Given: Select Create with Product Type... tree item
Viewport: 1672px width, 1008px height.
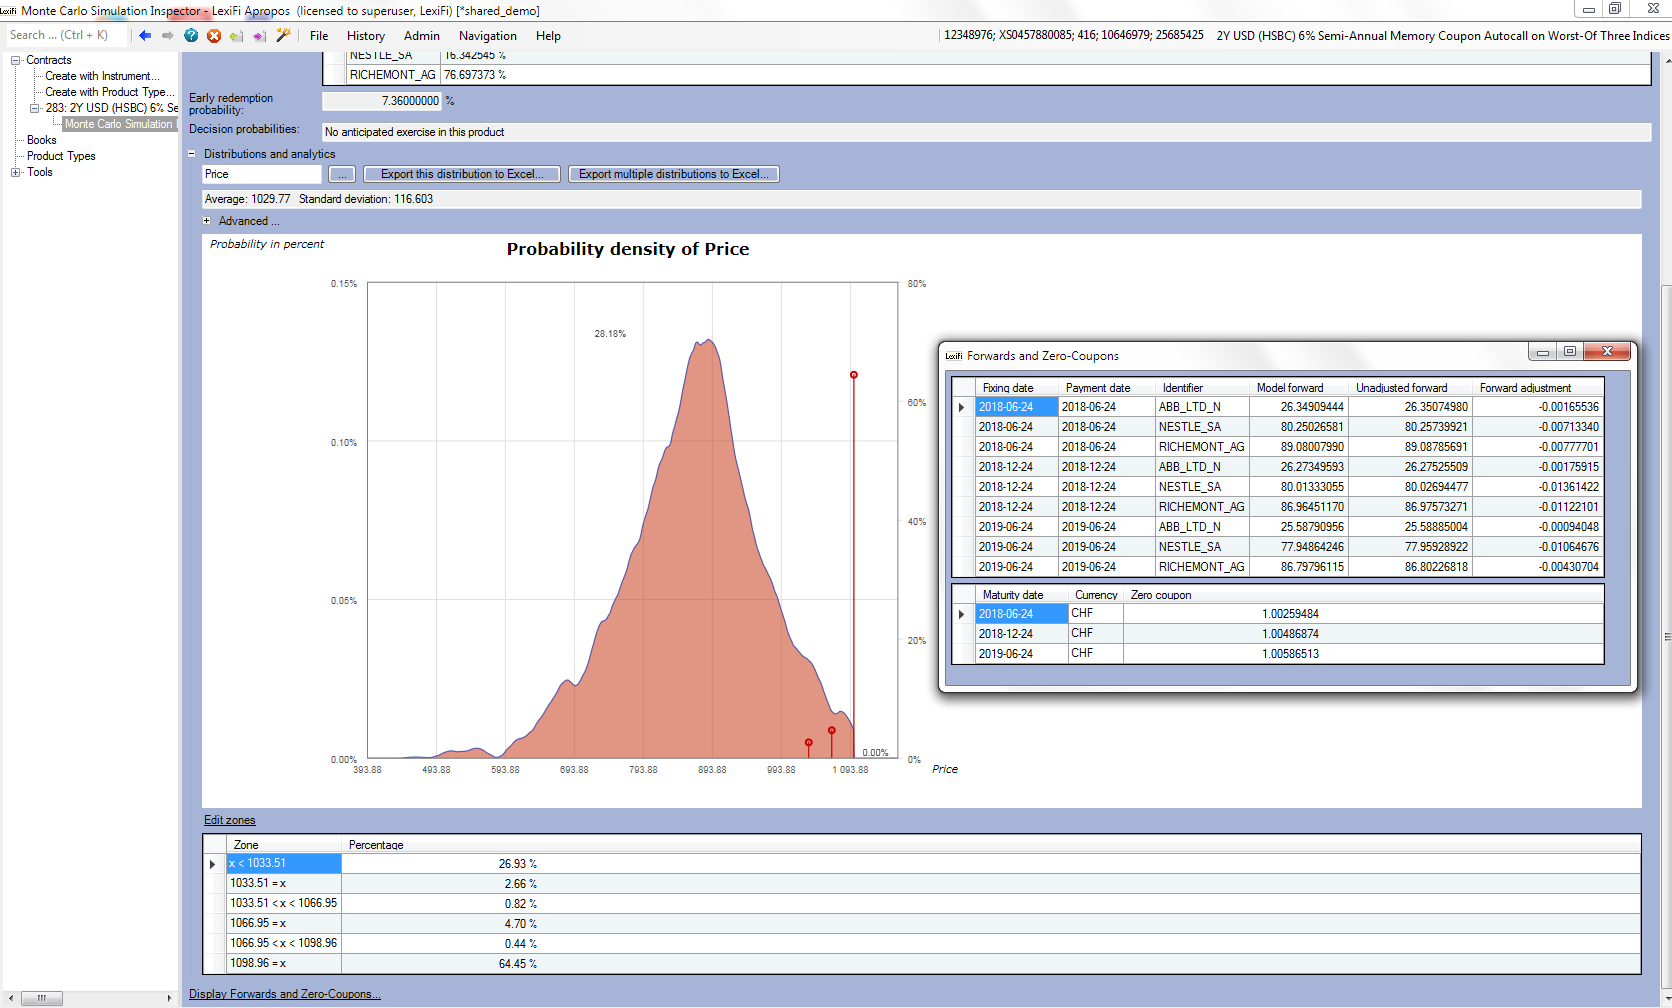Looking at the screenshot, I should tap(110, 92).
